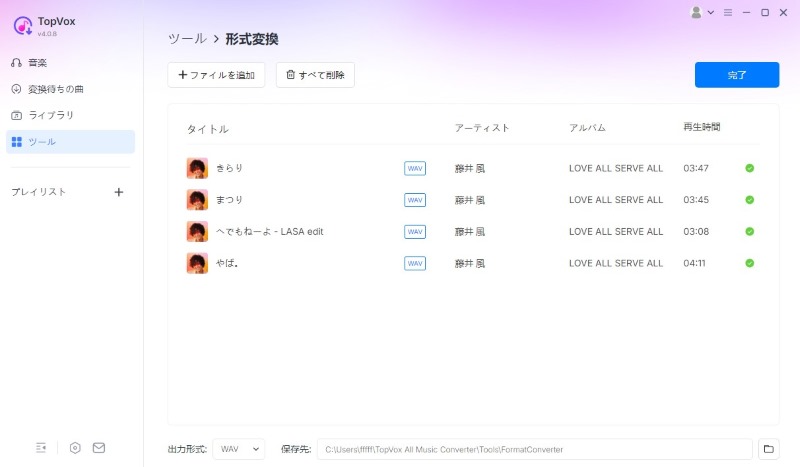Click album thumbnail for やば。
This screenshot has width=800, height=467.
pos(197,263)
